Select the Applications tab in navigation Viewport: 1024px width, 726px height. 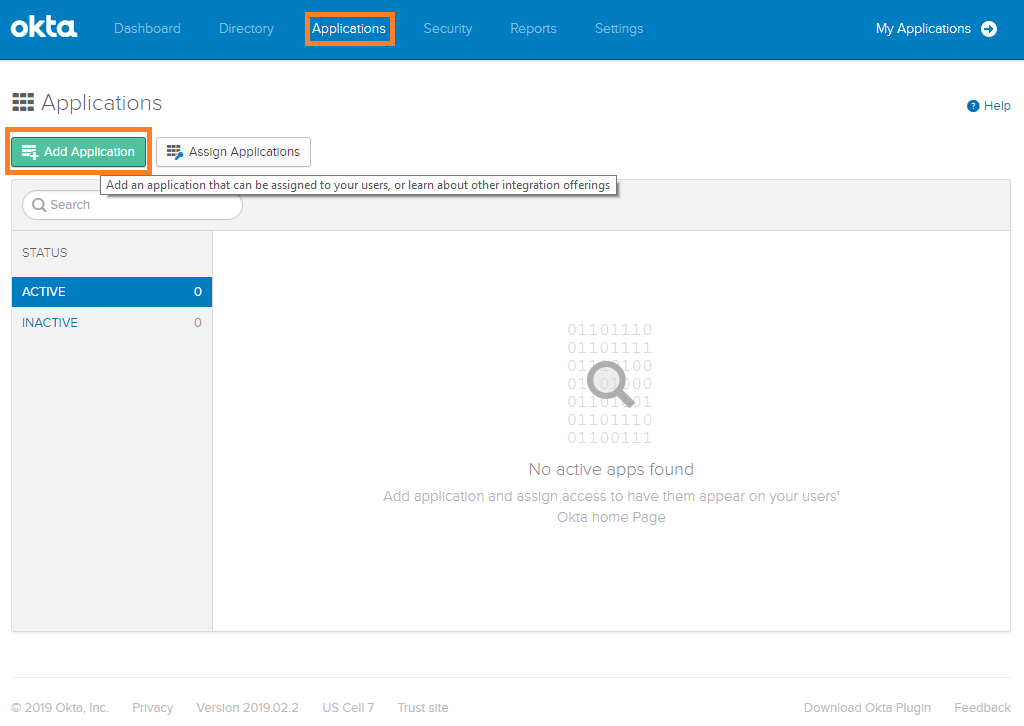[x=349, y=29]
